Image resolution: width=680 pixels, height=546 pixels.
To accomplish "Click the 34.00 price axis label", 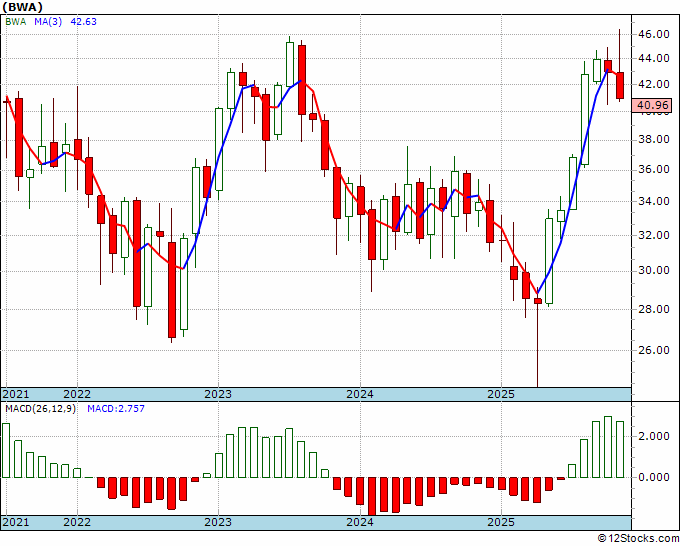I will coord(653,201).
